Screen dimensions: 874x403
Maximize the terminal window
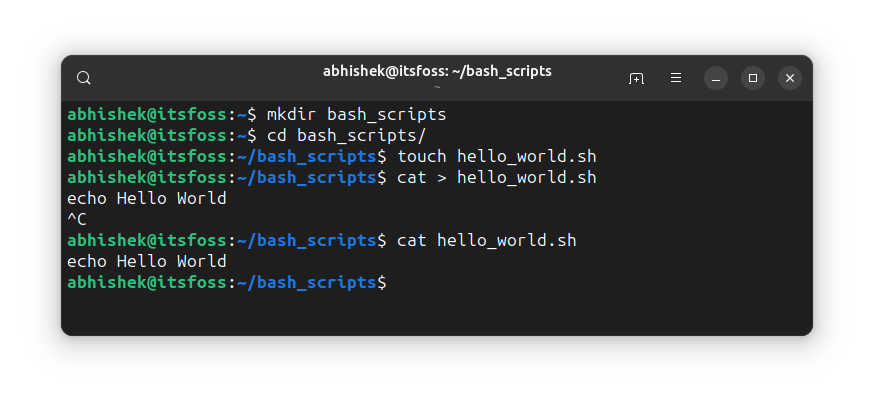tap(753, 78)
